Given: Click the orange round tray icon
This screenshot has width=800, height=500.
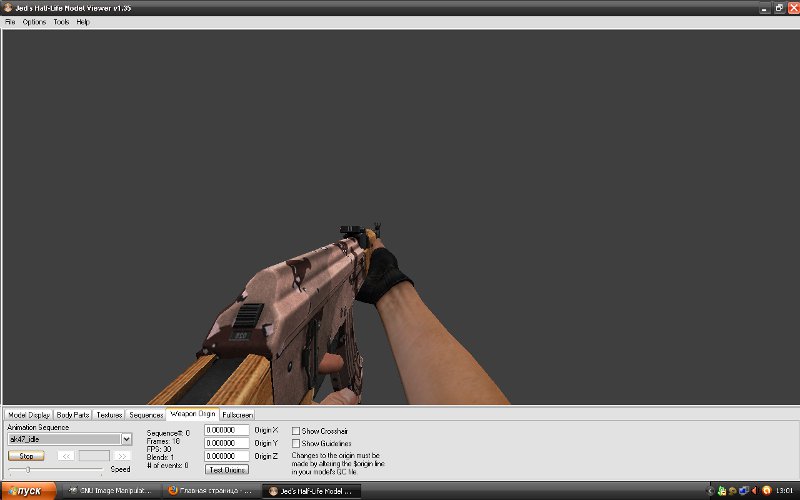Looking at the screenshot, I should (766, 491).
